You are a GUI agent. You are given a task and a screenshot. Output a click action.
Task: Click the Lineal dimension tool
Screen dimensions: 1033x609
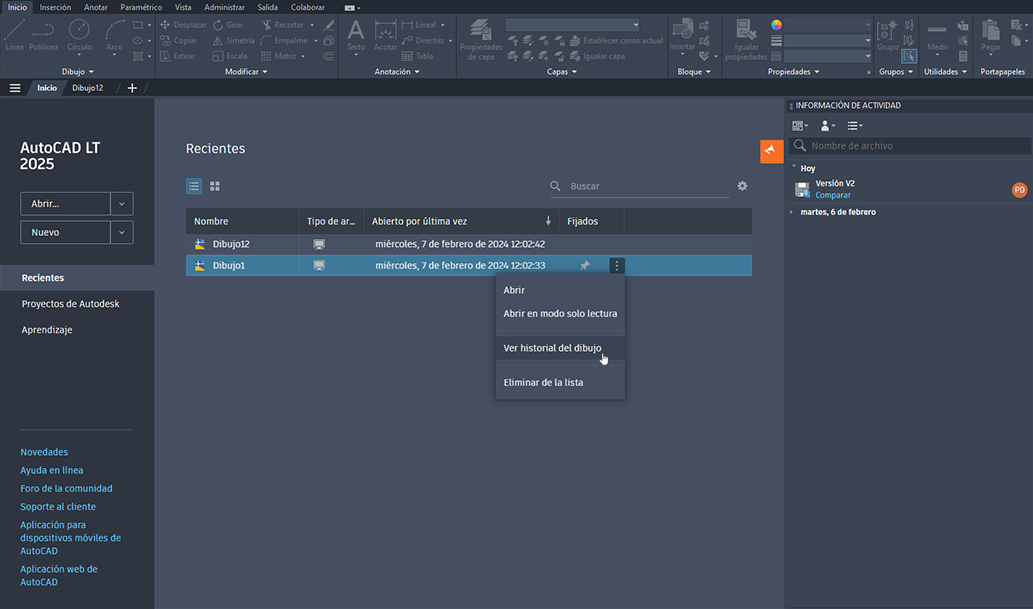pyautogui.click(x=419, y=25)
